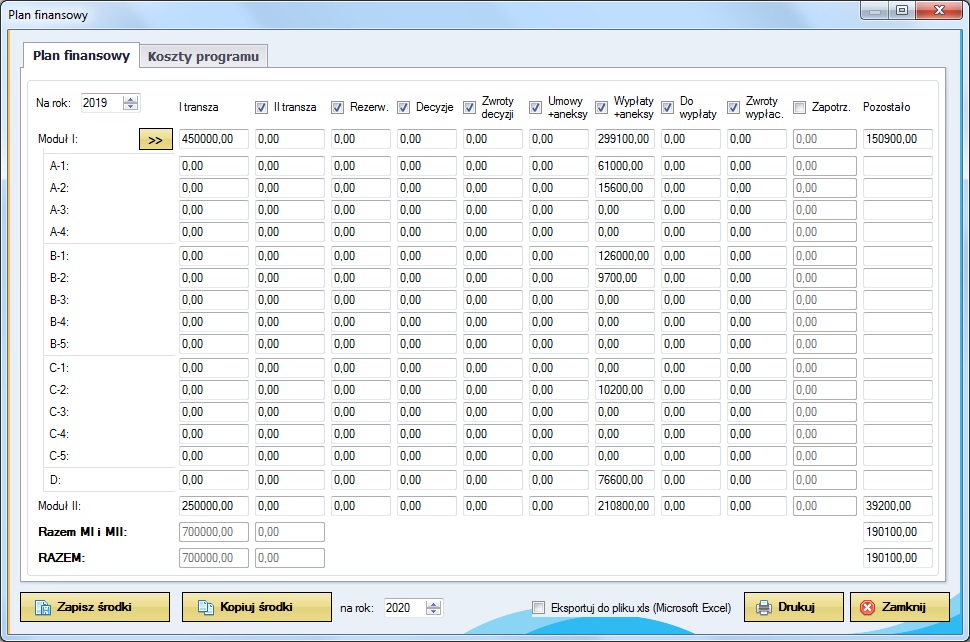This screenshot has width=970, height=642.
Task: Click RAZEM row I transza field 700000,00
Action: (213, 558)
